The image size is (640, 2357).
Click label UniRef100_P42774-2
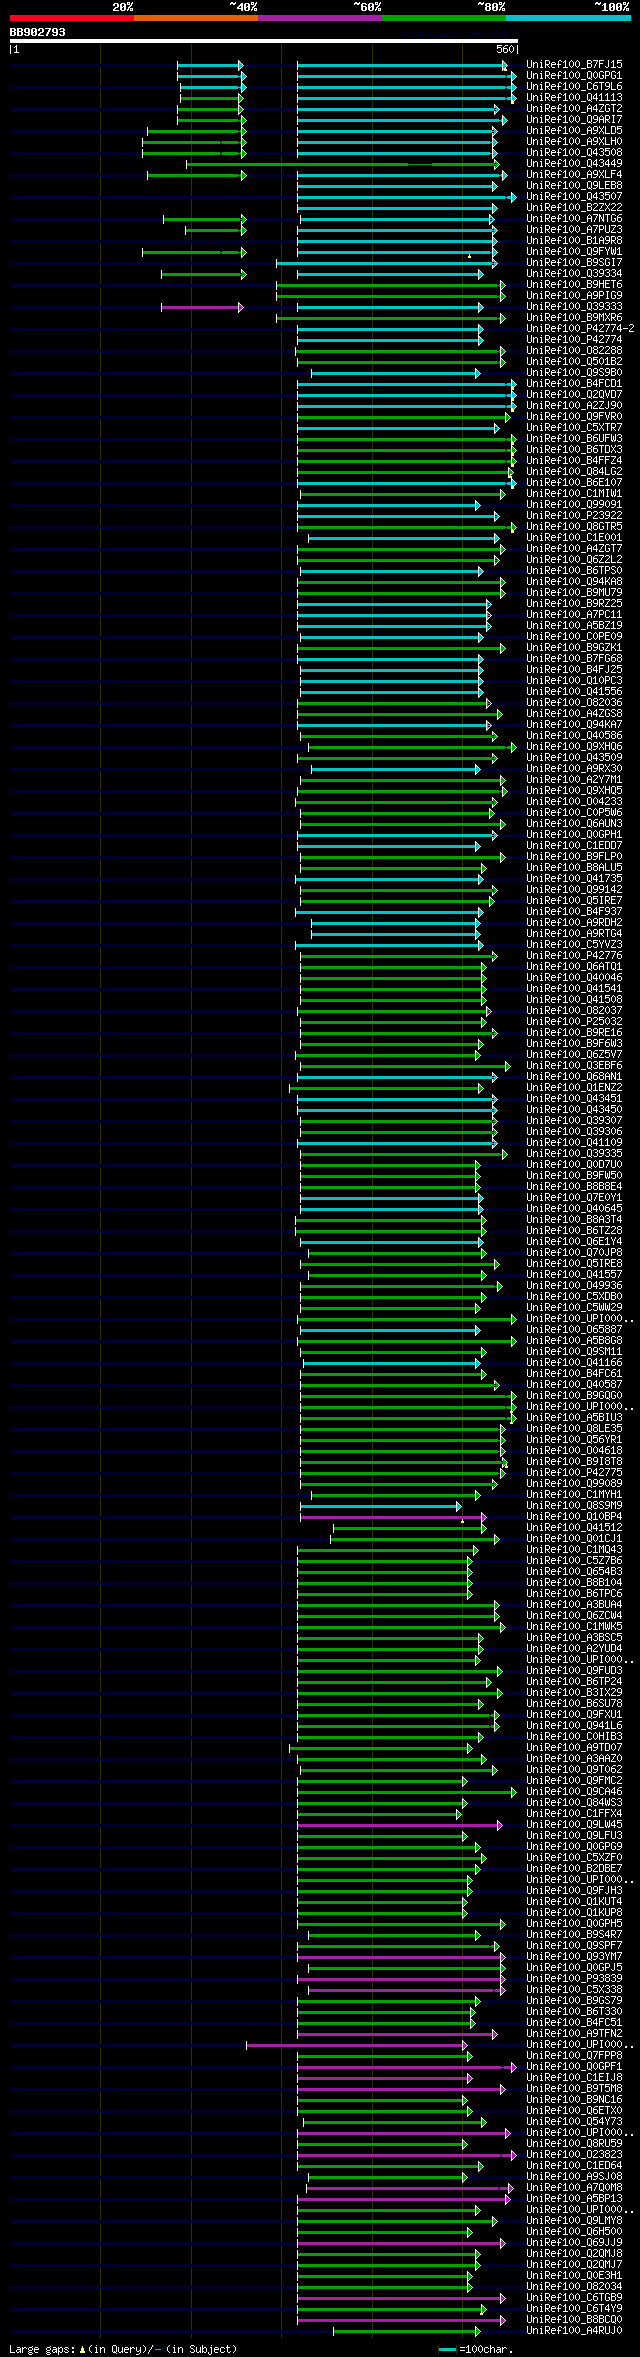tap(580, 328)
